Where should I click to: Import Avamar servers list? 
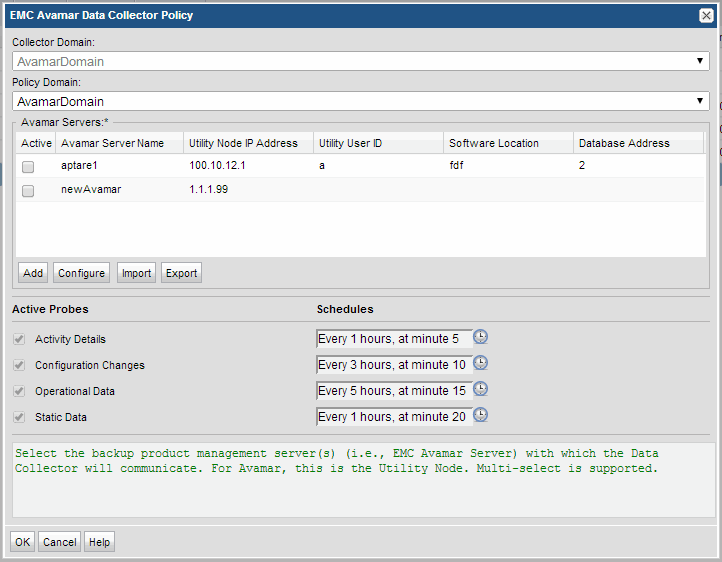pyautogui.click(x=135, y=273)
